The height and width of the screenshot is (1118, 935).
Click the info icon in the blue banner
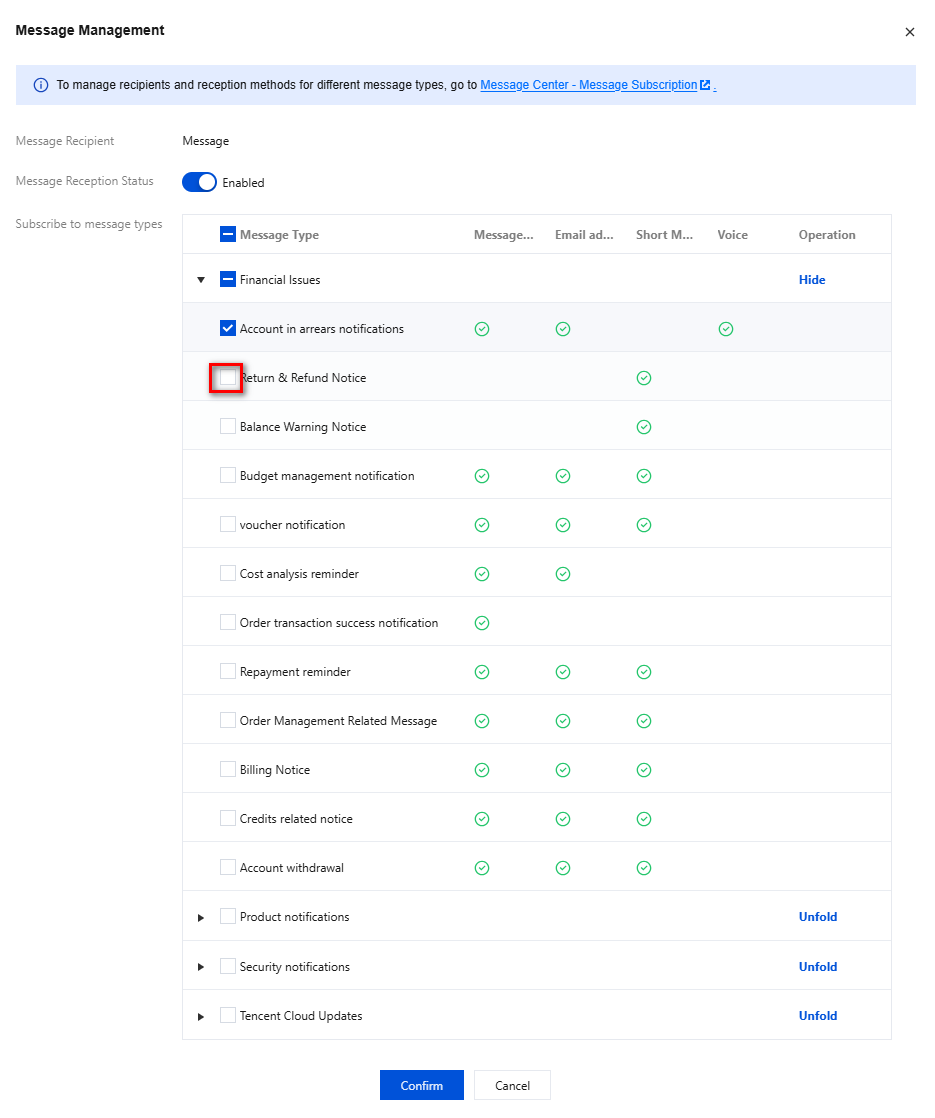coord(41,86)
